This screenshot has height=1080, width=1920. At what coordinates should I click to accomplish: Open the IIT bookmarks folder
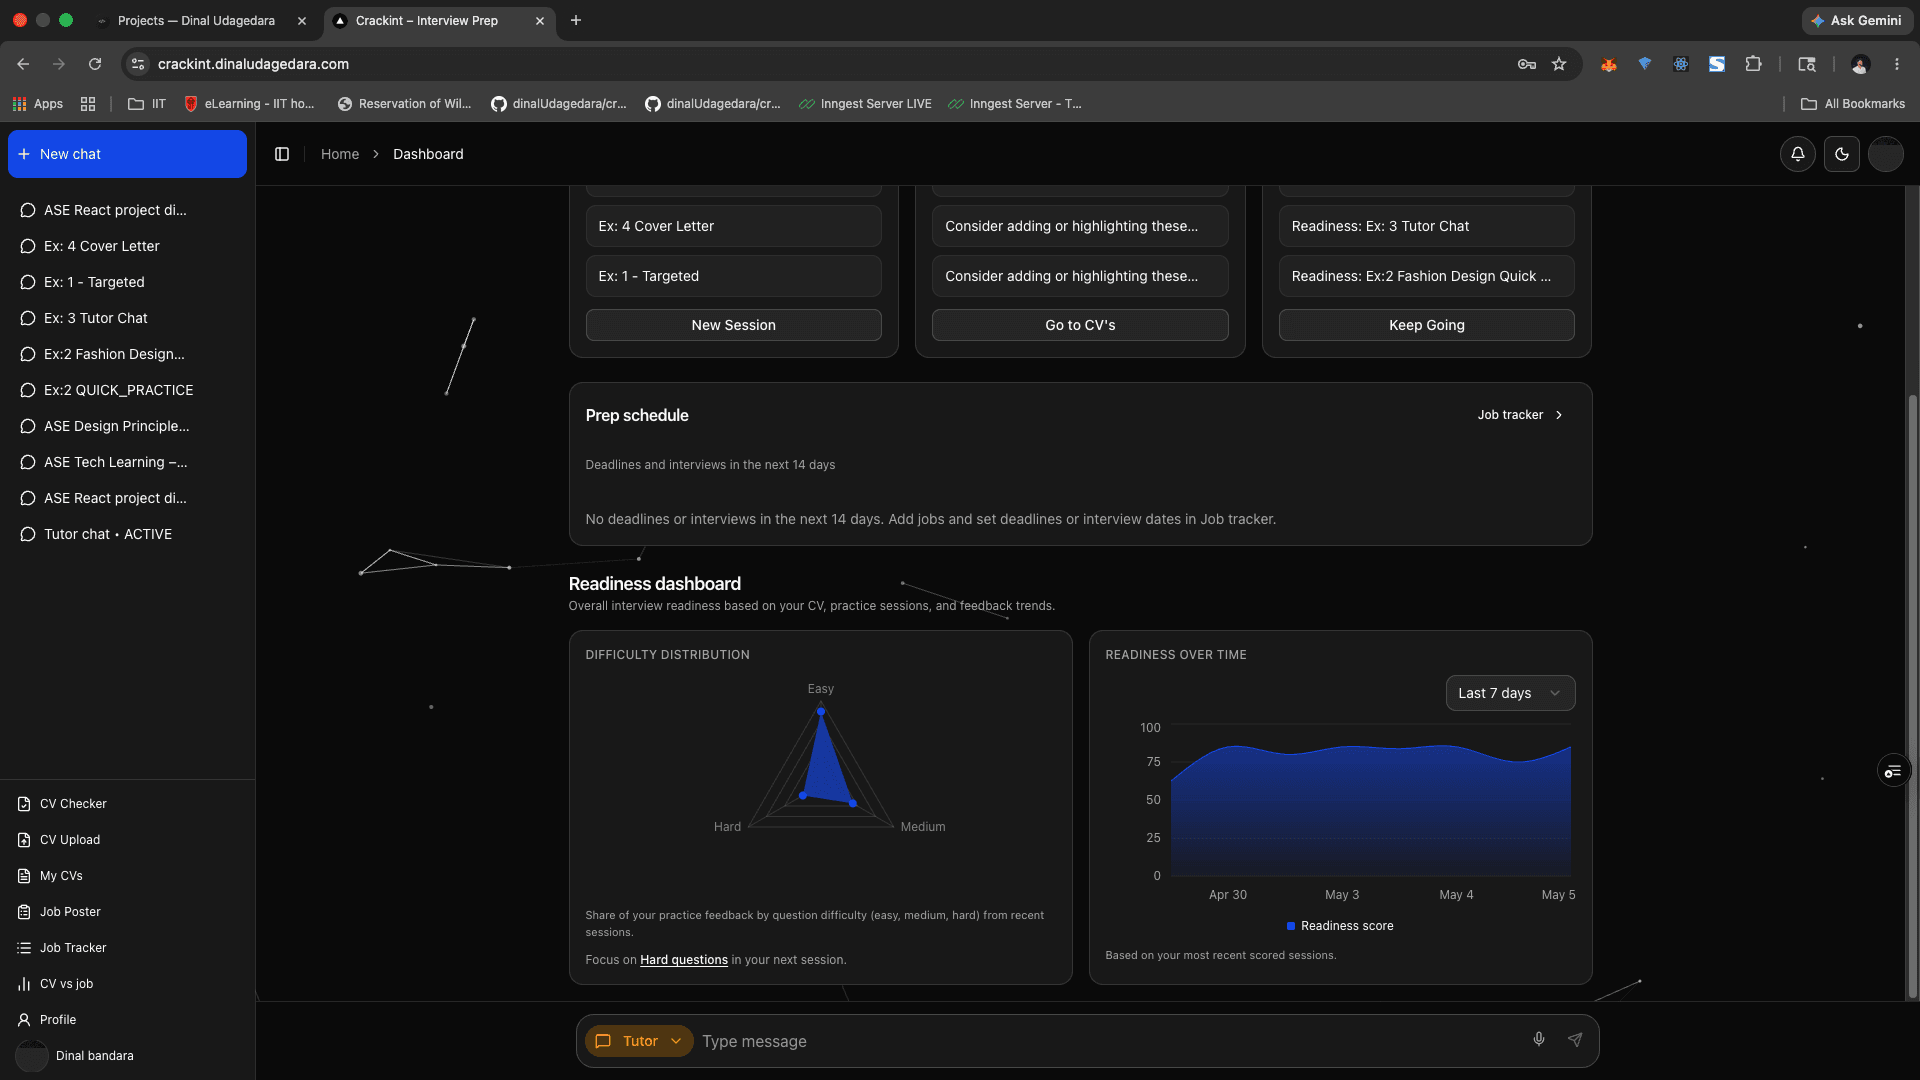[147, 104]
